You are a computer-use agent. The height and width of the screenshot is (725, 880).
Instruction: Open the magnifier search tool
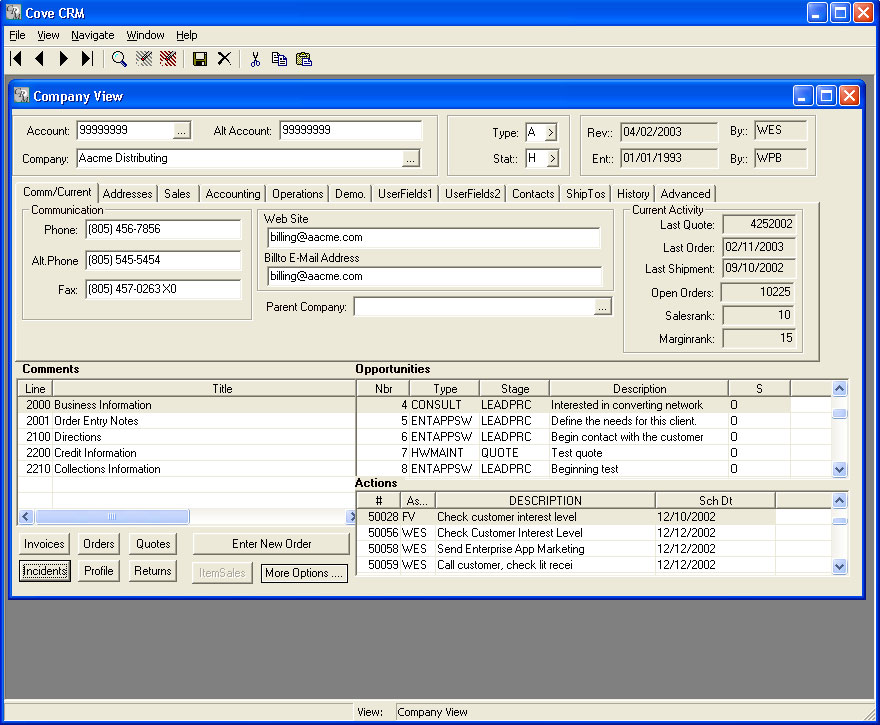click(118, 58)
